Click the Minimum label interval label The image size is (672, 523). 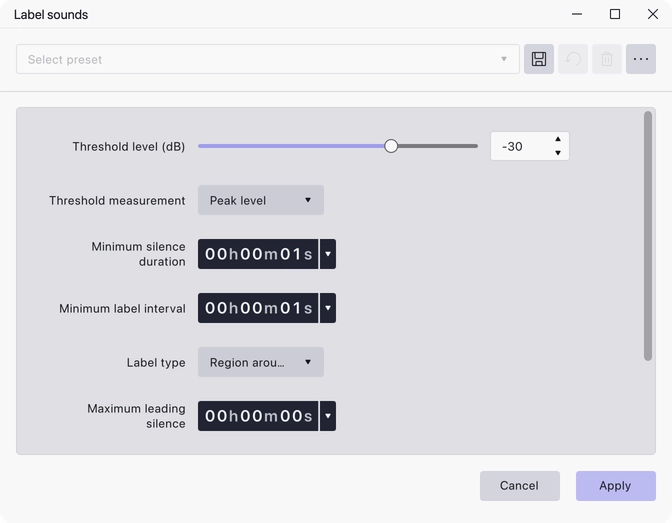point(122,309)
